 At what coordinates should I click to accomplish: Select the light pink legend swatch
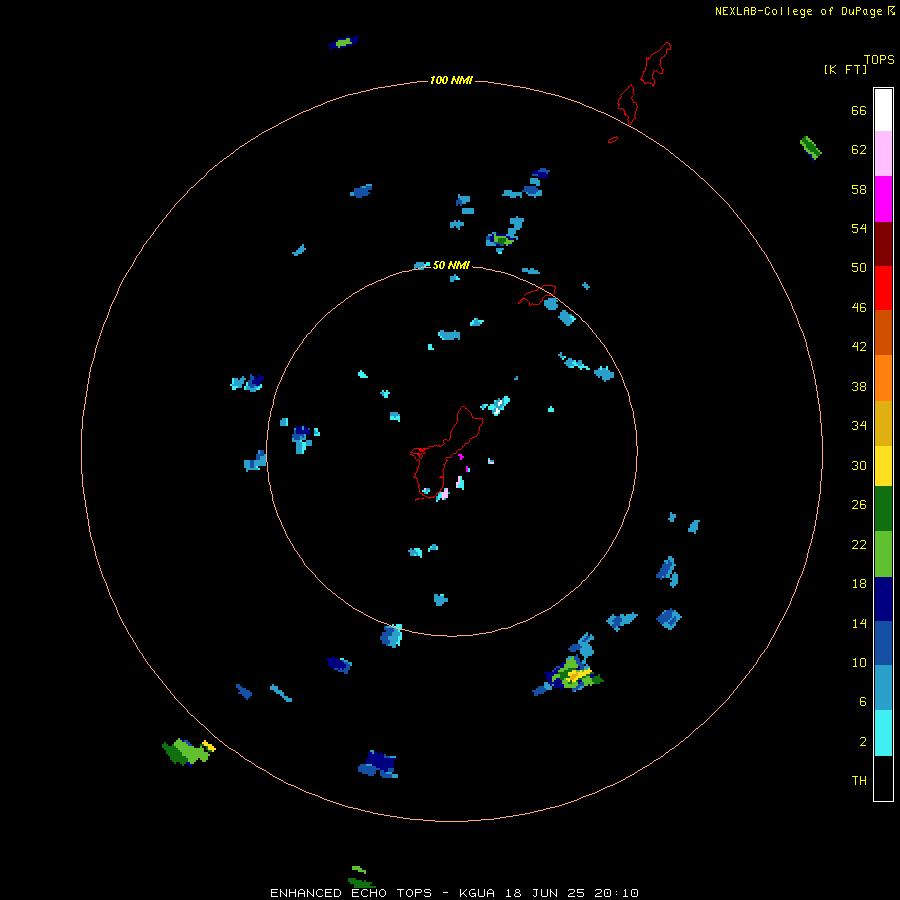pos(883,154)
